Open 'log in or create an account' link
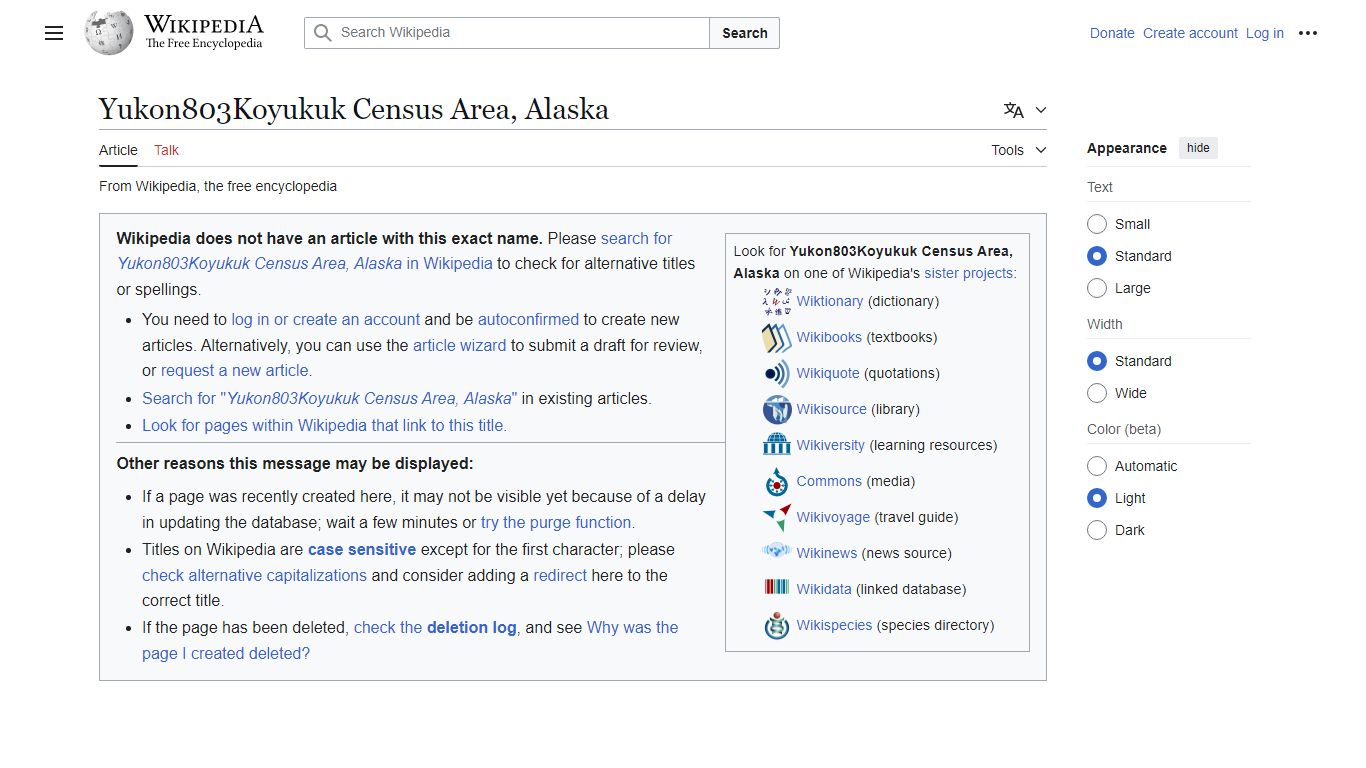The width and height of the screenshot is (1366, 768). click(326, 319)
